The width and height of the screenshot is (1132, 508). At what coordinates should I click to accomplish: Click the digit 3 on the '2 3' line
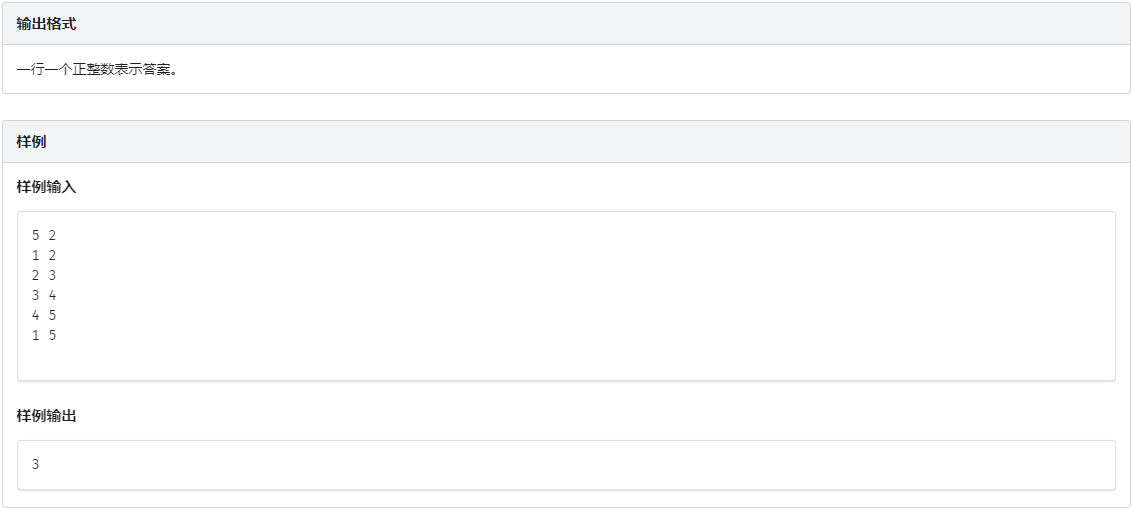click(x=53, y=275)
